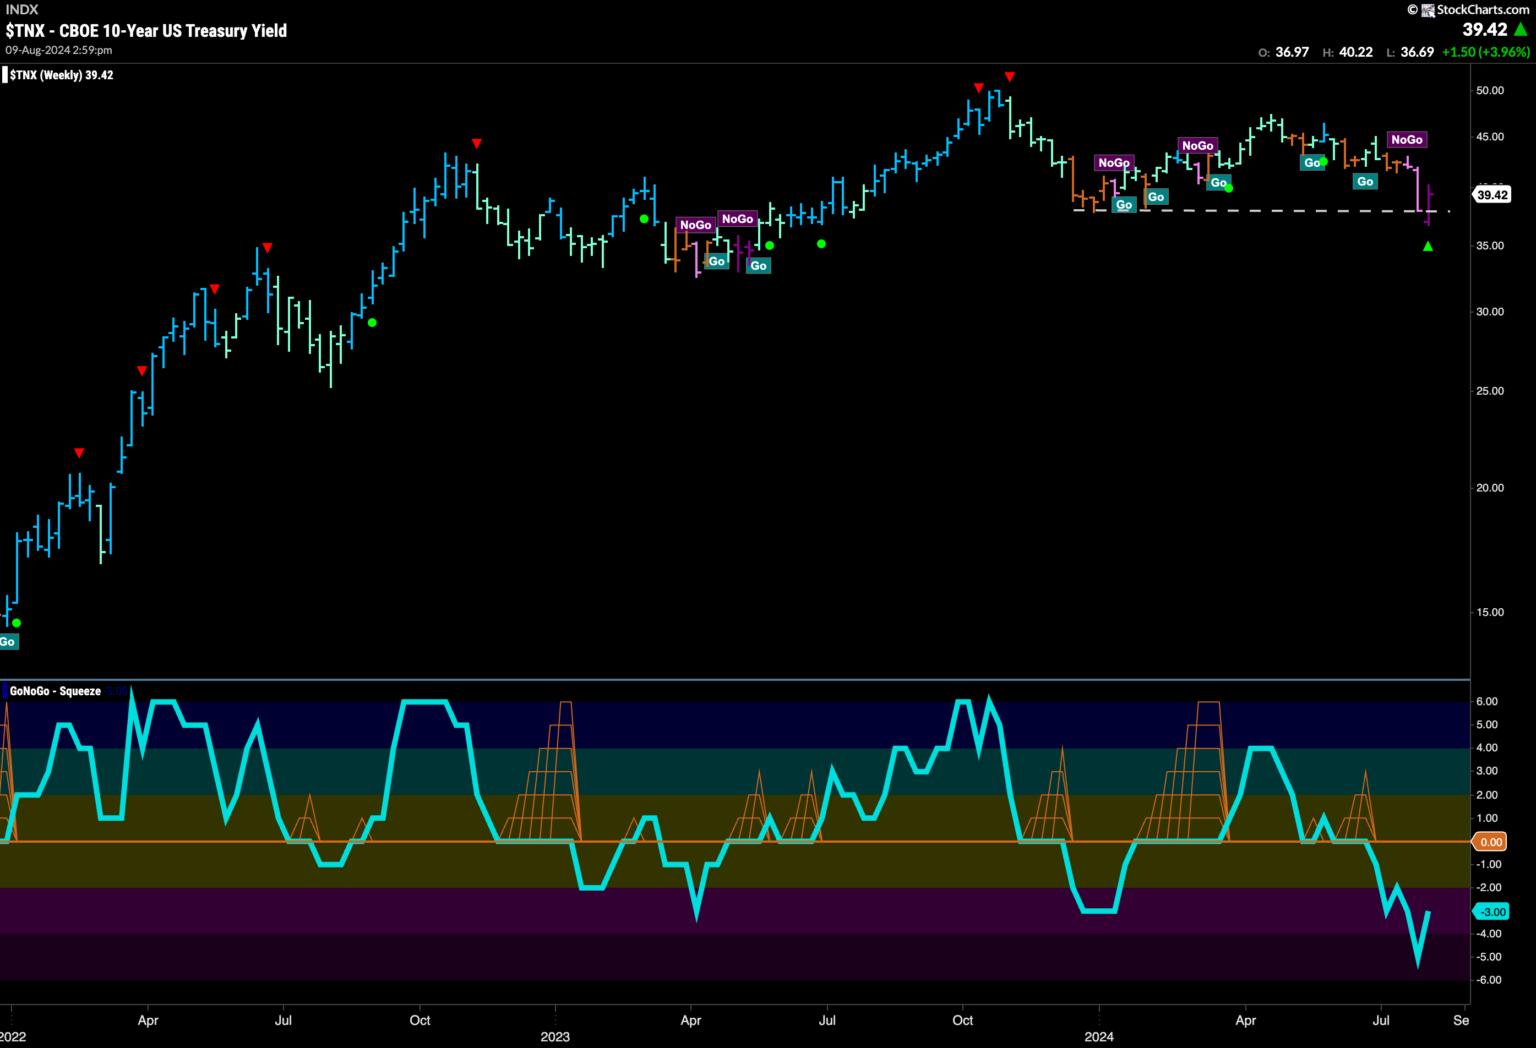This screenshot has width=1536, height=1048.
Task: Click the Go flag below the May 2023 bars
Action: (758, 266)
